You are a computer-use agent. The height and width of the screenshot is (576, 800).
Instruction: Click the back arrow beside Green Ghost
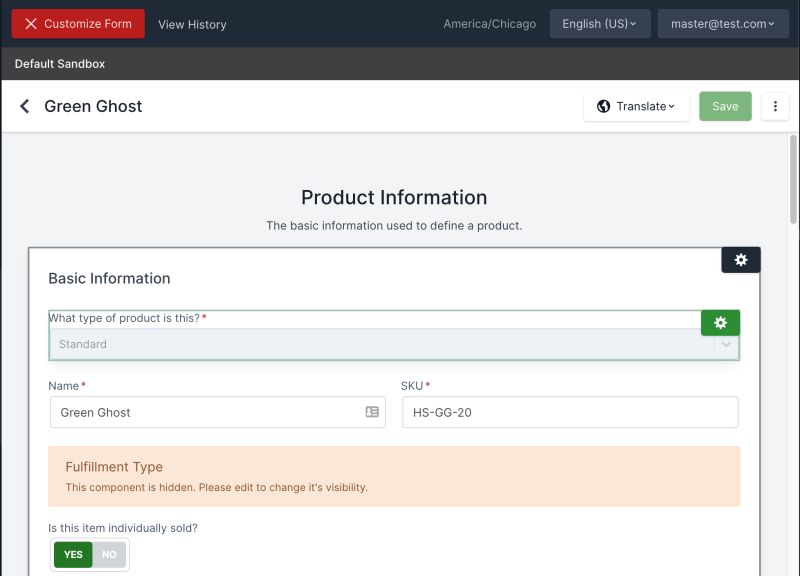coord(24,106)
